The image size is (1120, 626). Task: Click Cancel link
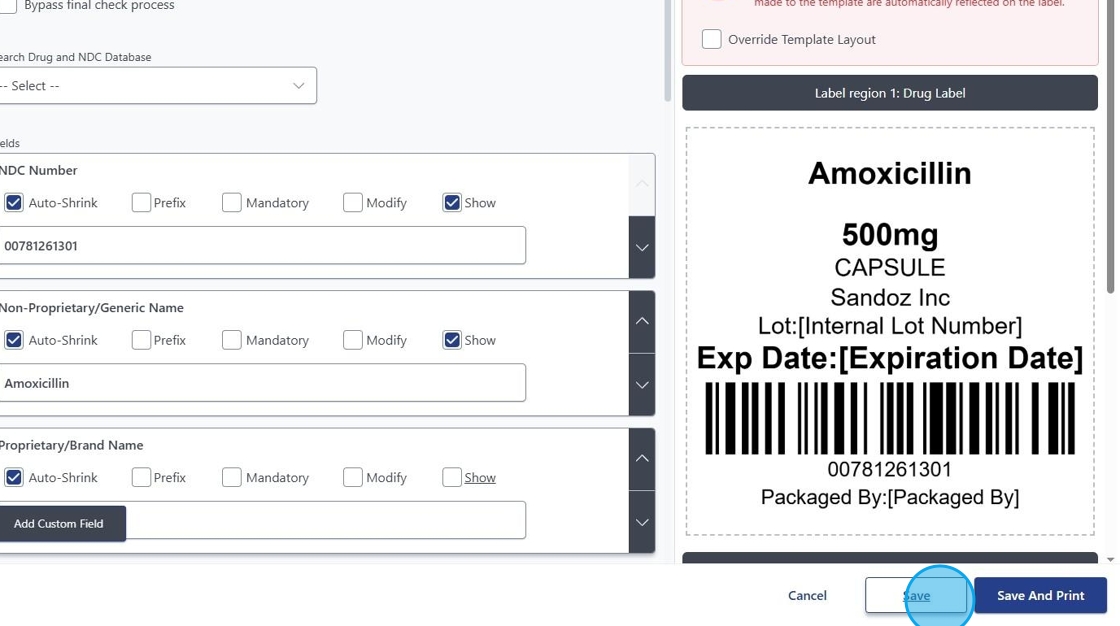pyautogui.click(x=807, y=595)
